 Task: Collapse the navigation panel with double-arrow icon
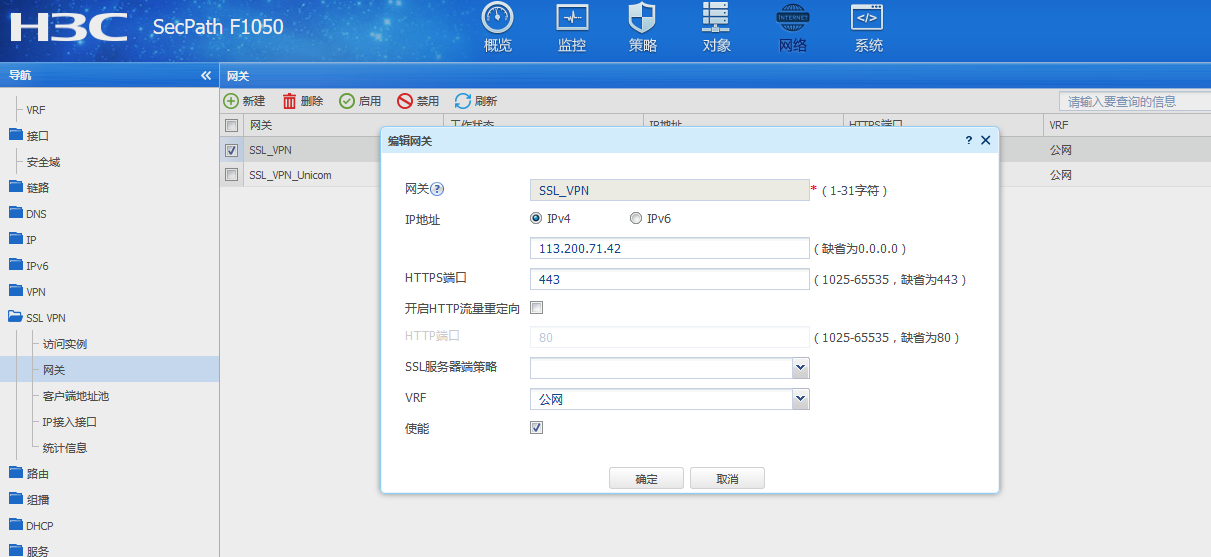point(206,75)
